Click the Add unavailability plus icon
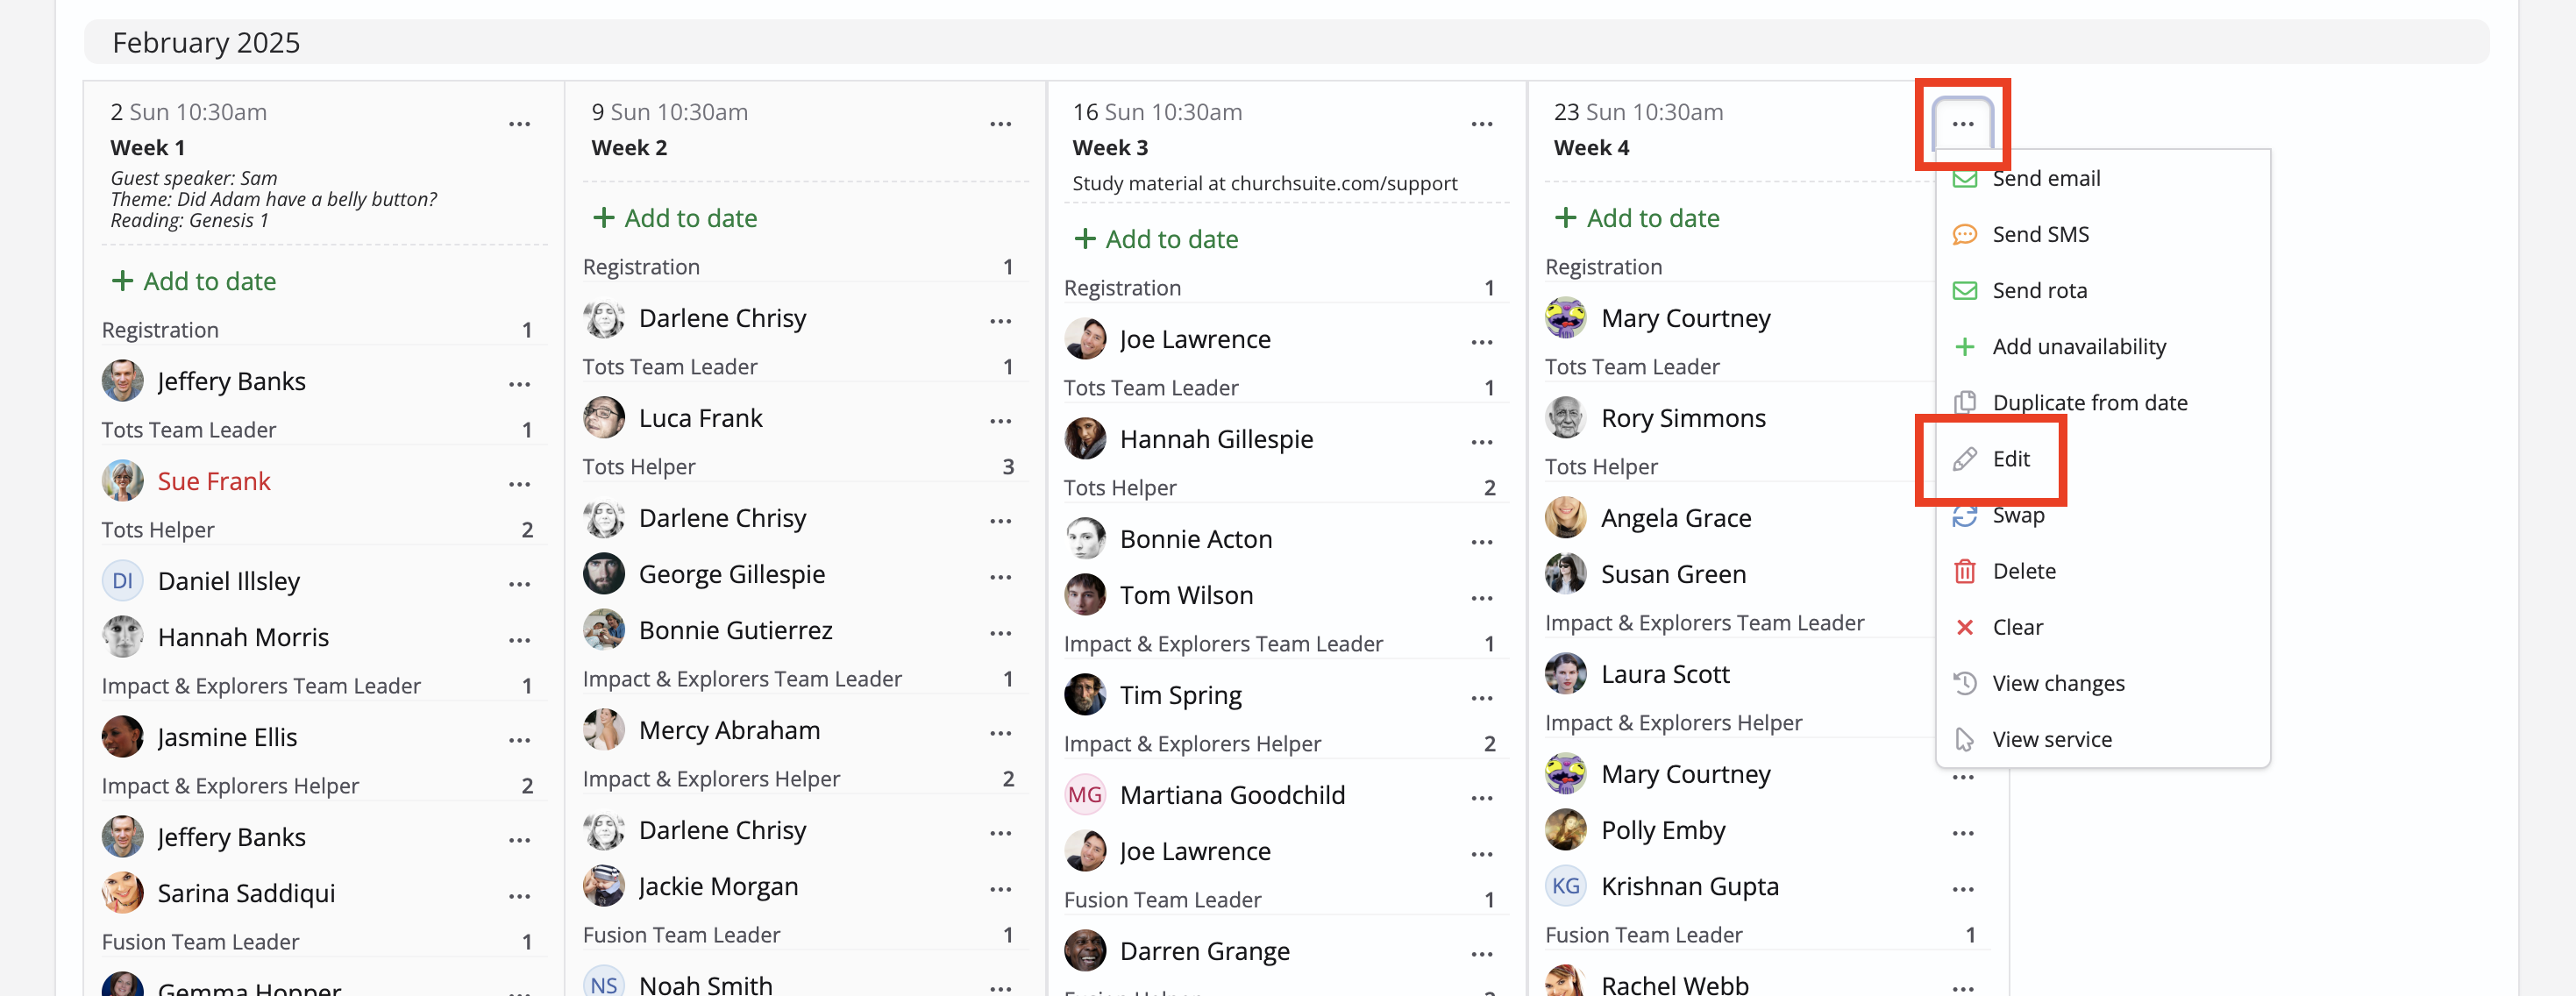The height and width of the screenshot is (996, 2576). (1964, 346)
